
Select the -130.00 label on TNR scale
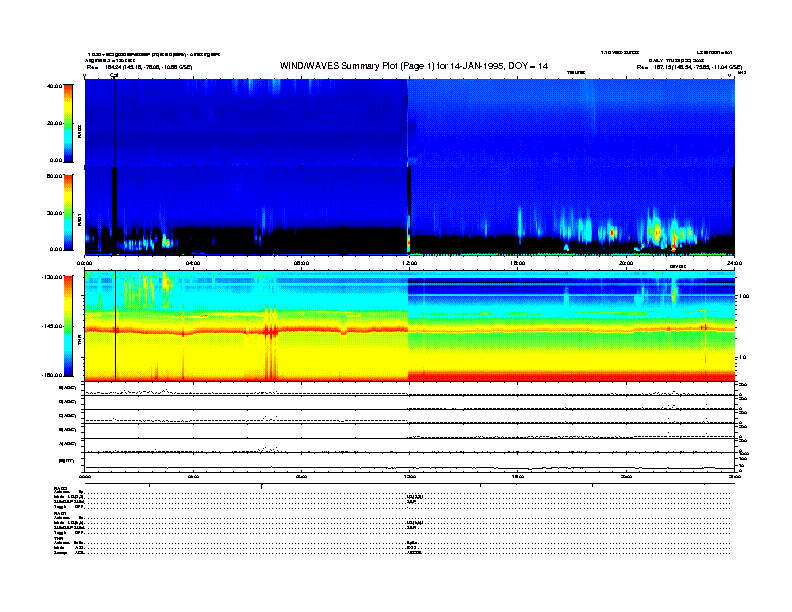[x=53, y=277]
